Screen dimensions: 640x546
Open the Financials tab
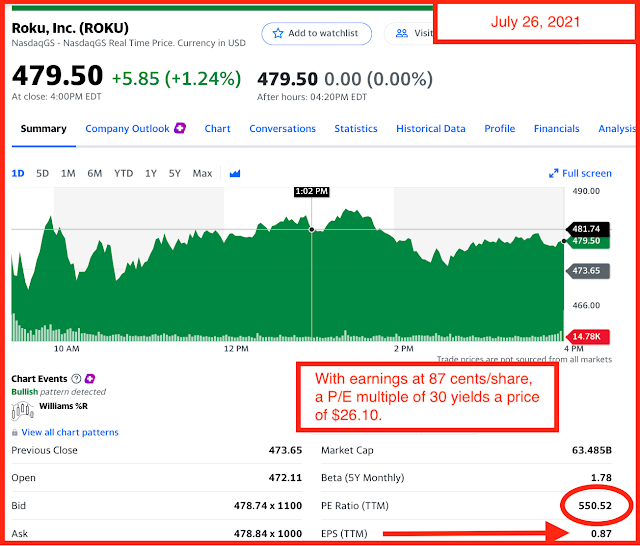click(x=557, y=129)
